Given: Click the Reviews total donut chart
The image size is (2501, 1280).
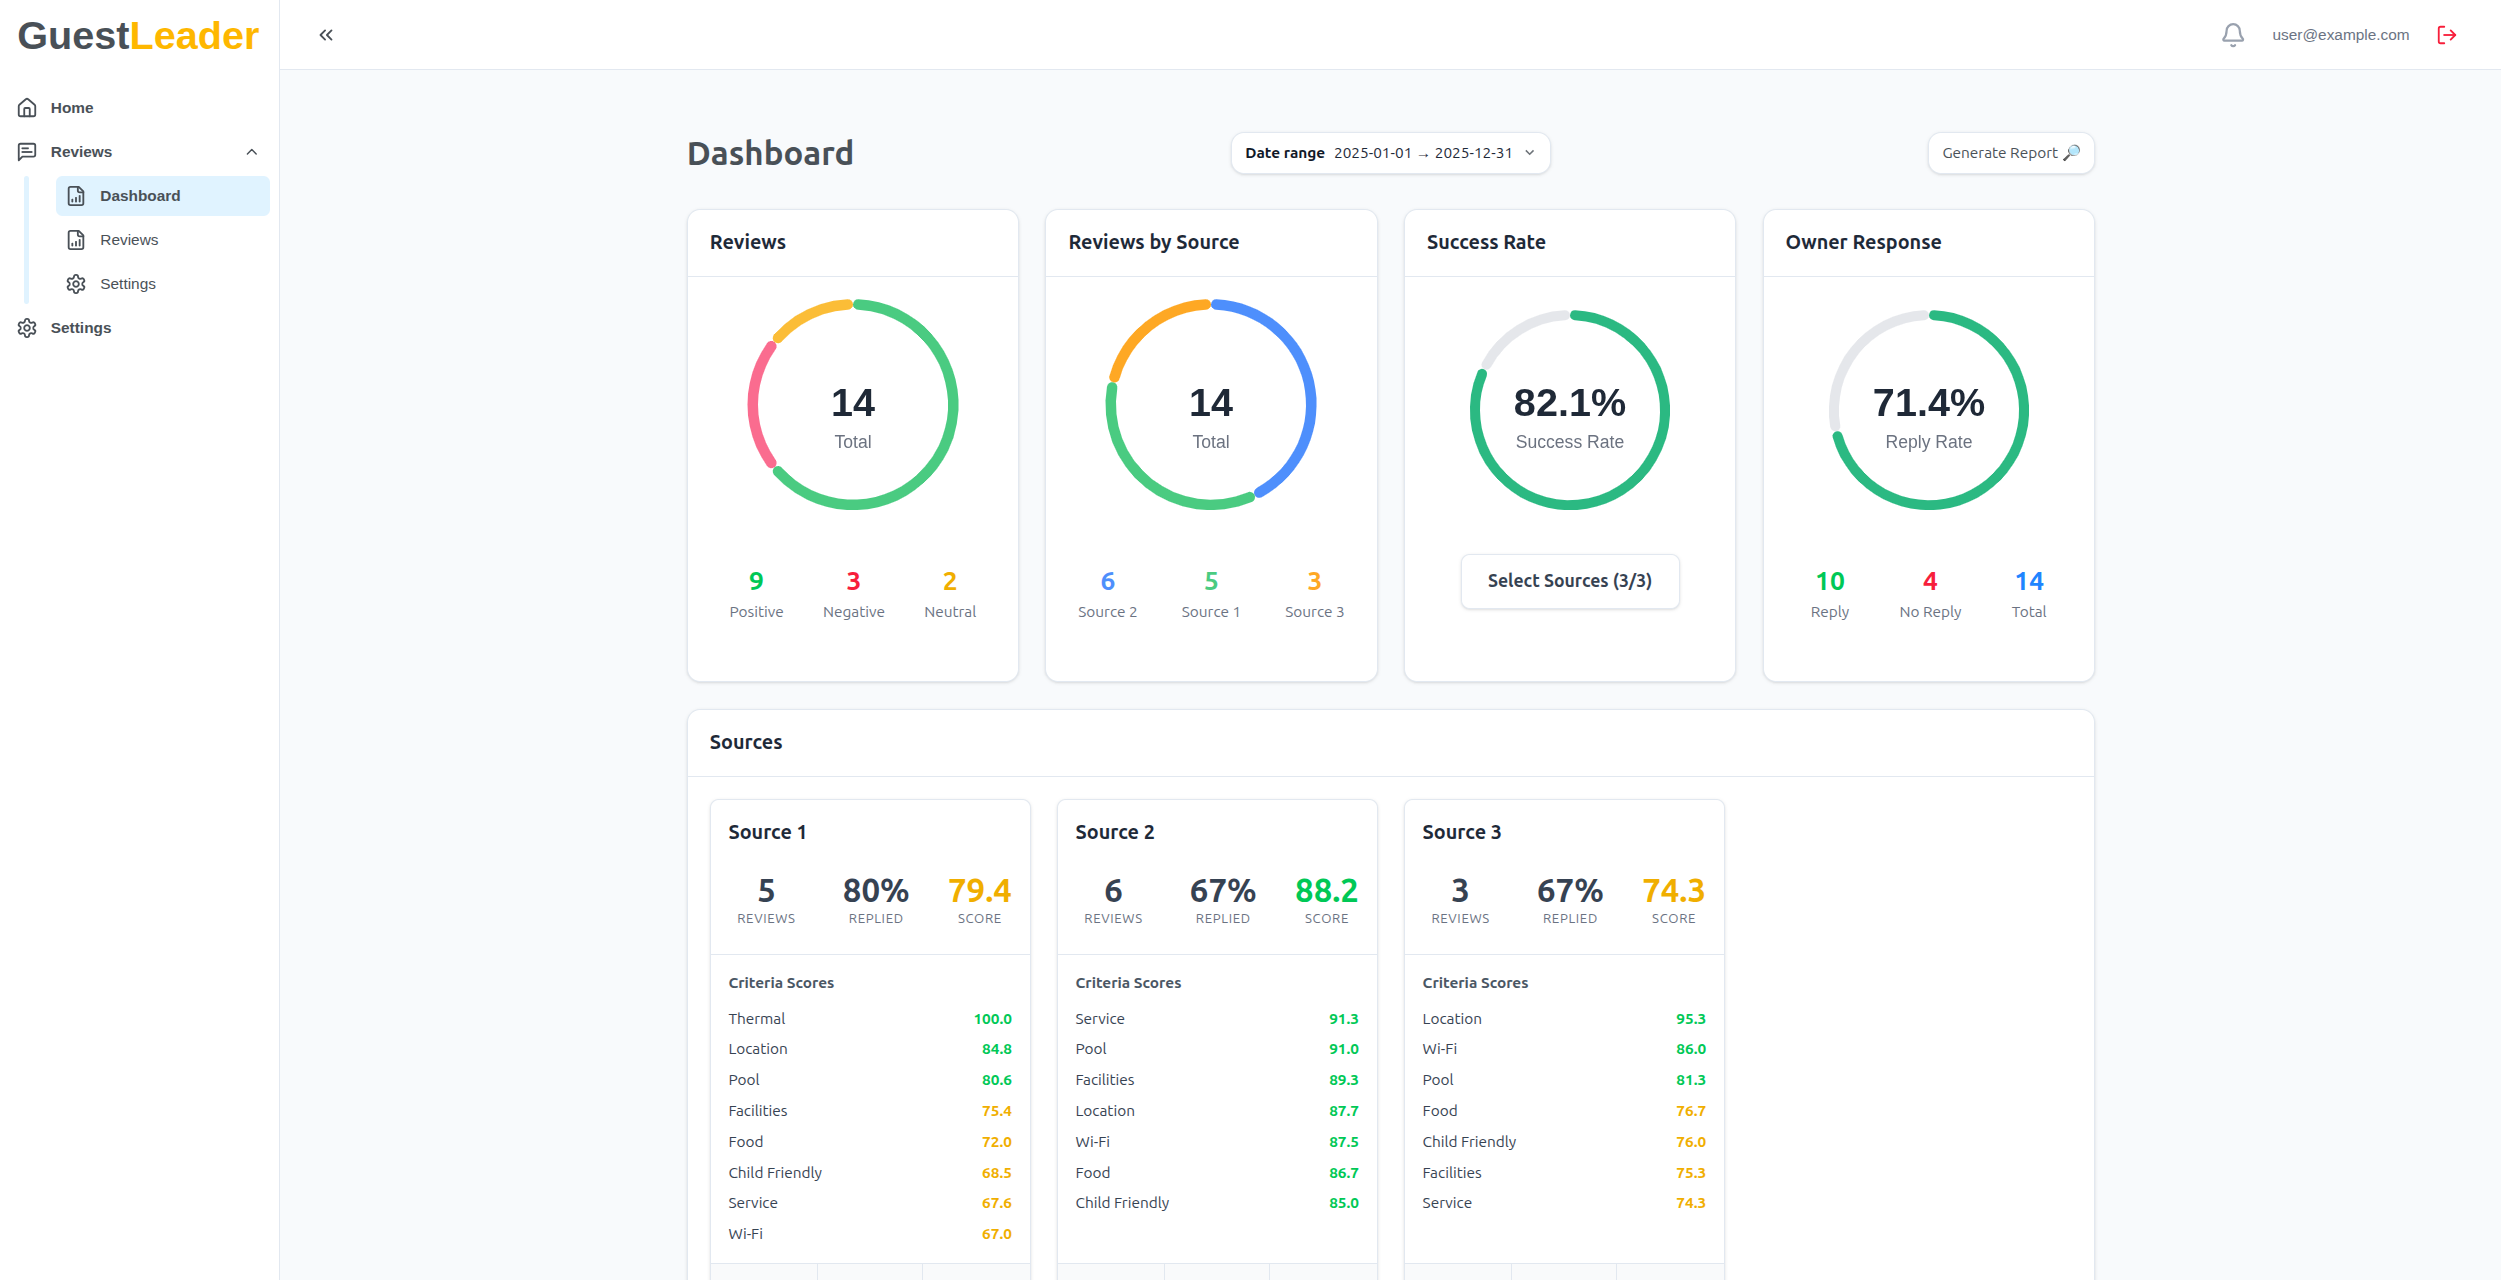Looking at the screenshot, I should coord(853,405).
